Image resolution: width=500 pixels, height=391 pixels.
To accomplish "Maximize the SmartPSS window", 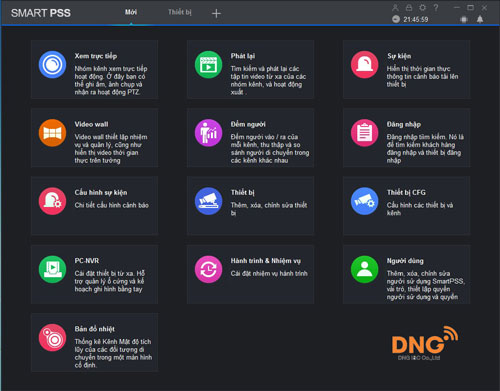I will [470, 7].
